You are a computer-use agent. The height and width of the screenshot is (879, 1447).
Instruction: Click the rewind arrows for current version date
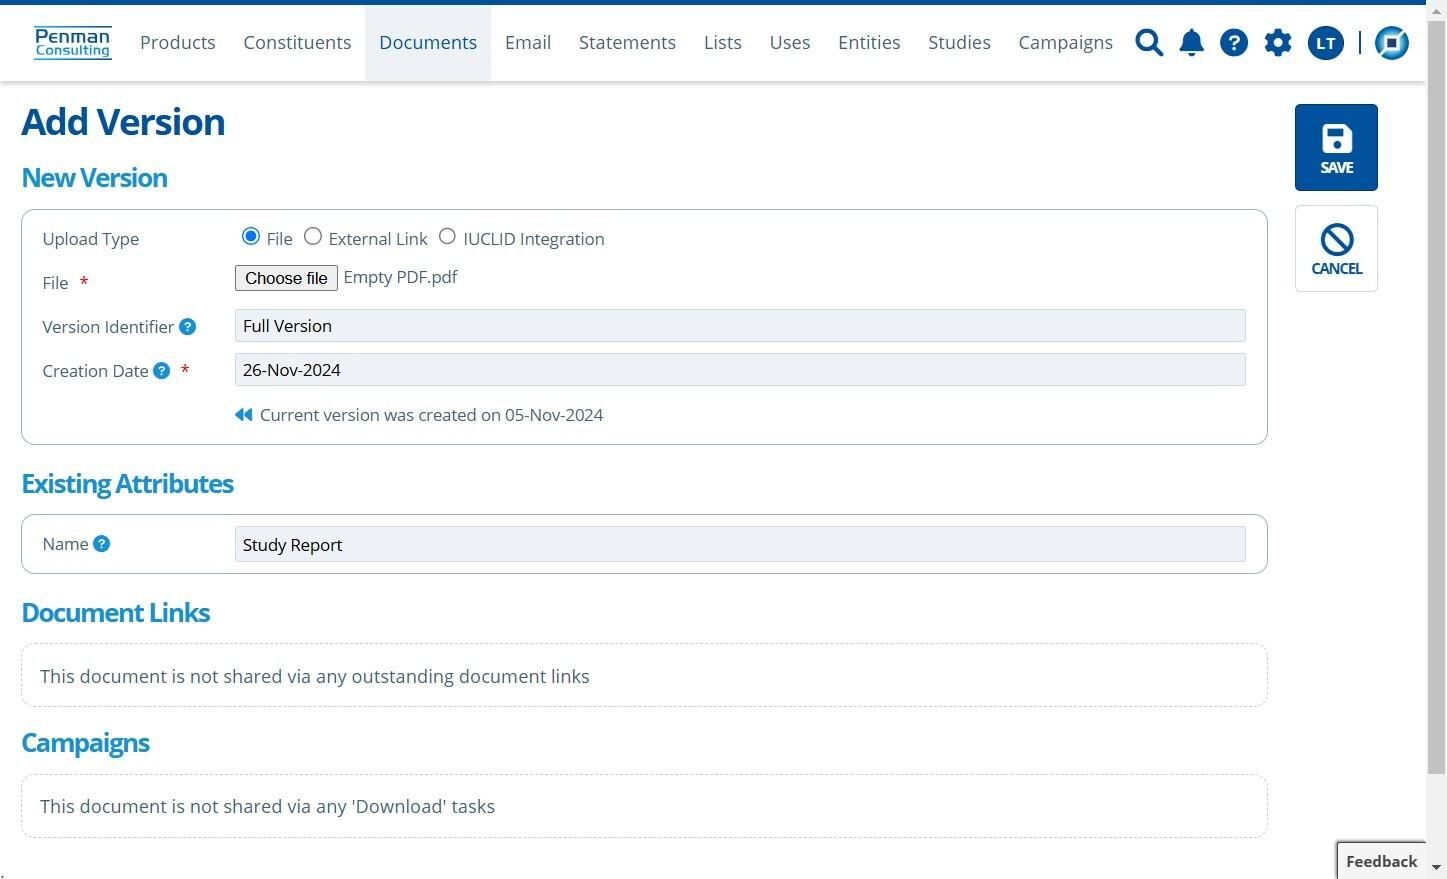243,415
